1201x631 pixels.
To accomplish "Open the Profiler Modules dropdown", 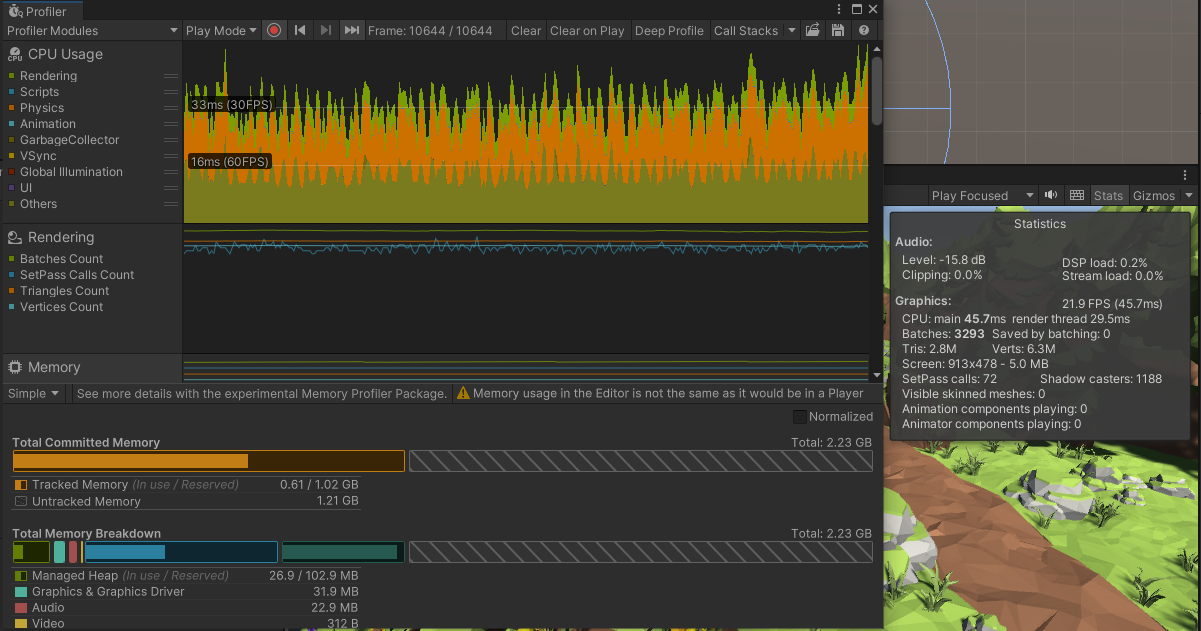I will coord(91,30).
